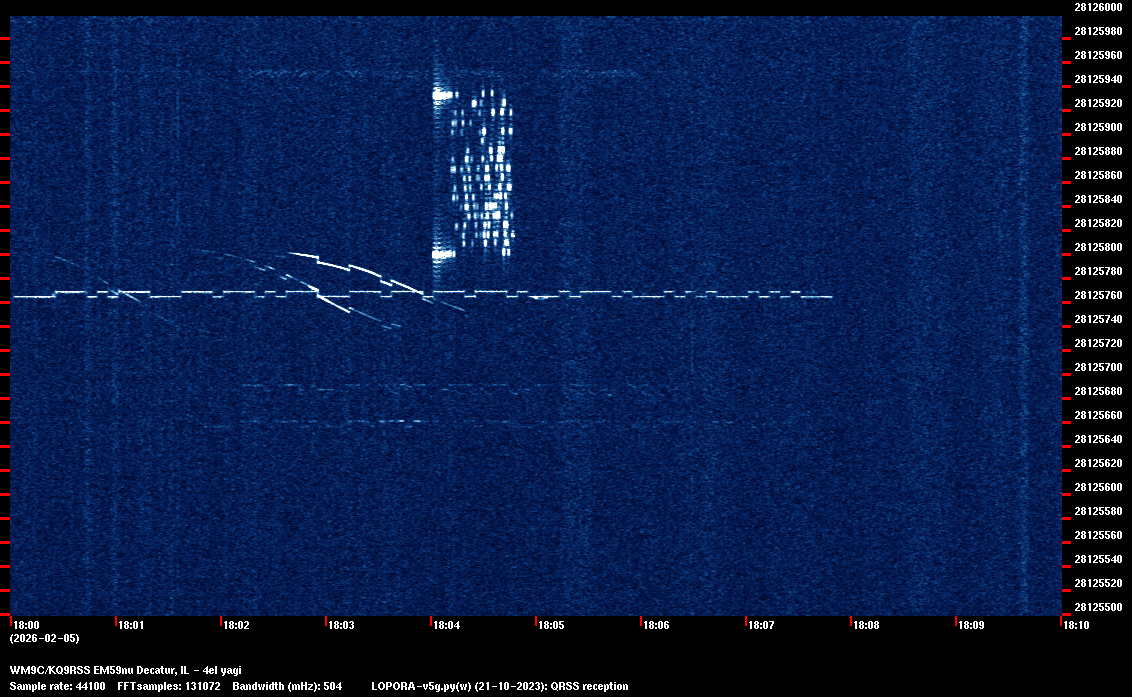Click the bright slanted drifting trace near 18:03
This screenshot has height=697, width=1132.
pyautogui.click(x=356, y=273)
